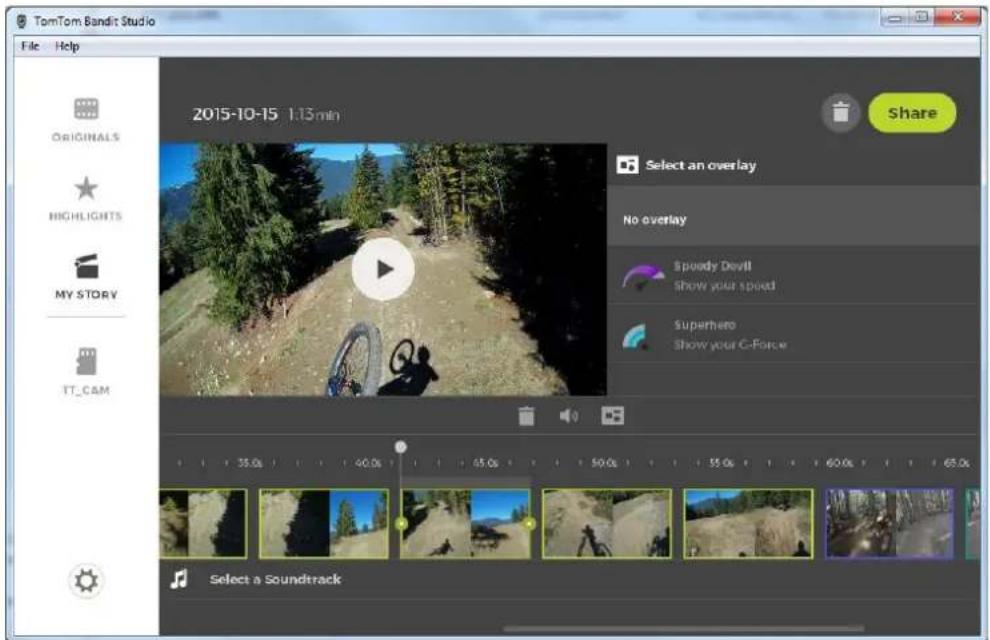The height and width of the screenshot is (640, 990).
Task: Click the soundtrack music note icon
Action: (179, 579)
